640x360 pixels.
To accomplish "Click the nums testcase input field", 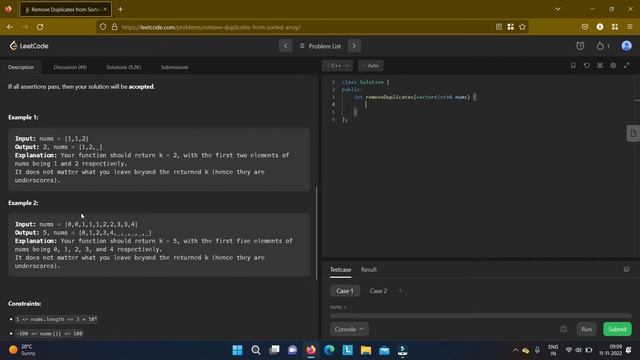I will click(x=480, y=316).
